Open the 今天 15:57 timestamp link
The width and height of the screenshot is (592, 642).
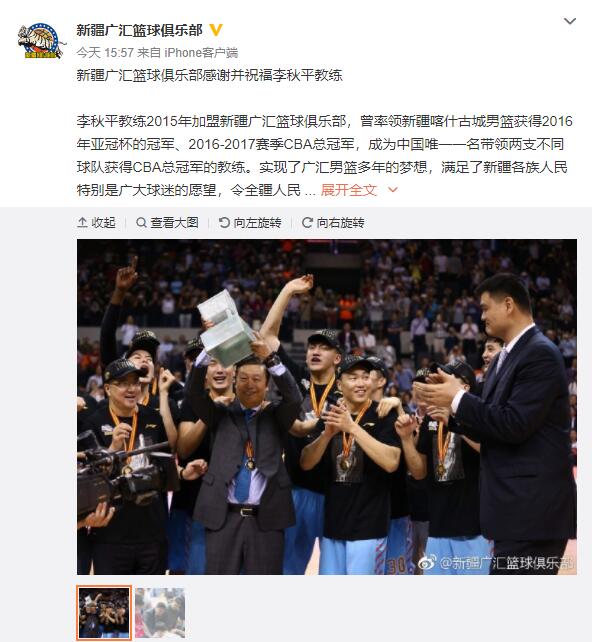pos(105,52)
